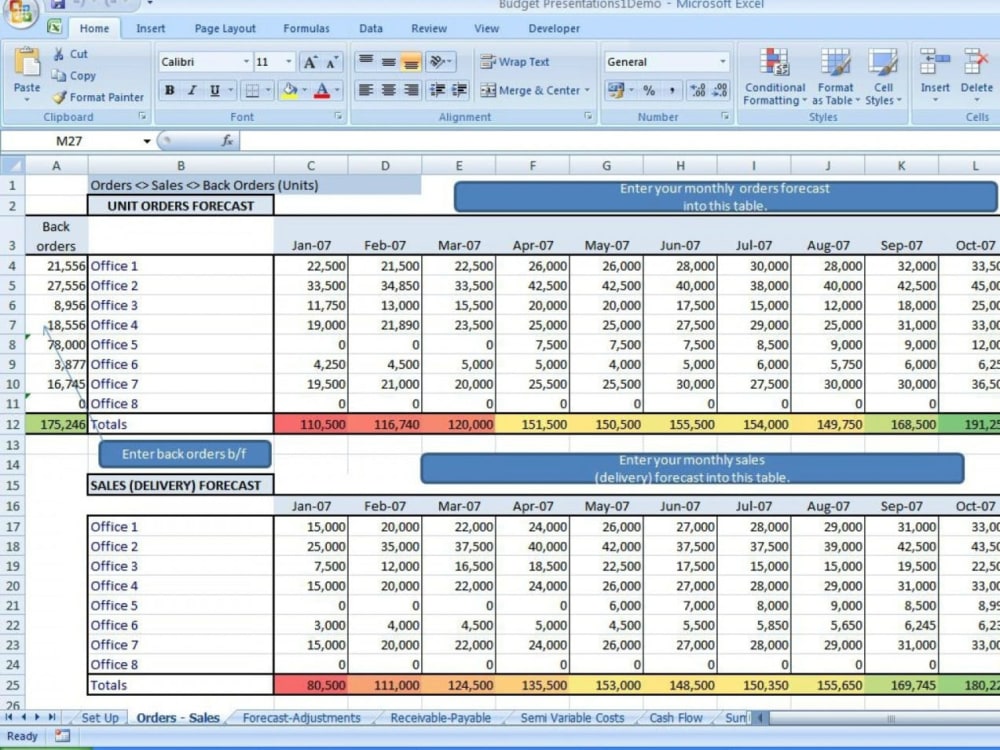The width and height of the screenshot is (1000, 750).
Task: Center text horizontally
Action: (x=388, y=90)
